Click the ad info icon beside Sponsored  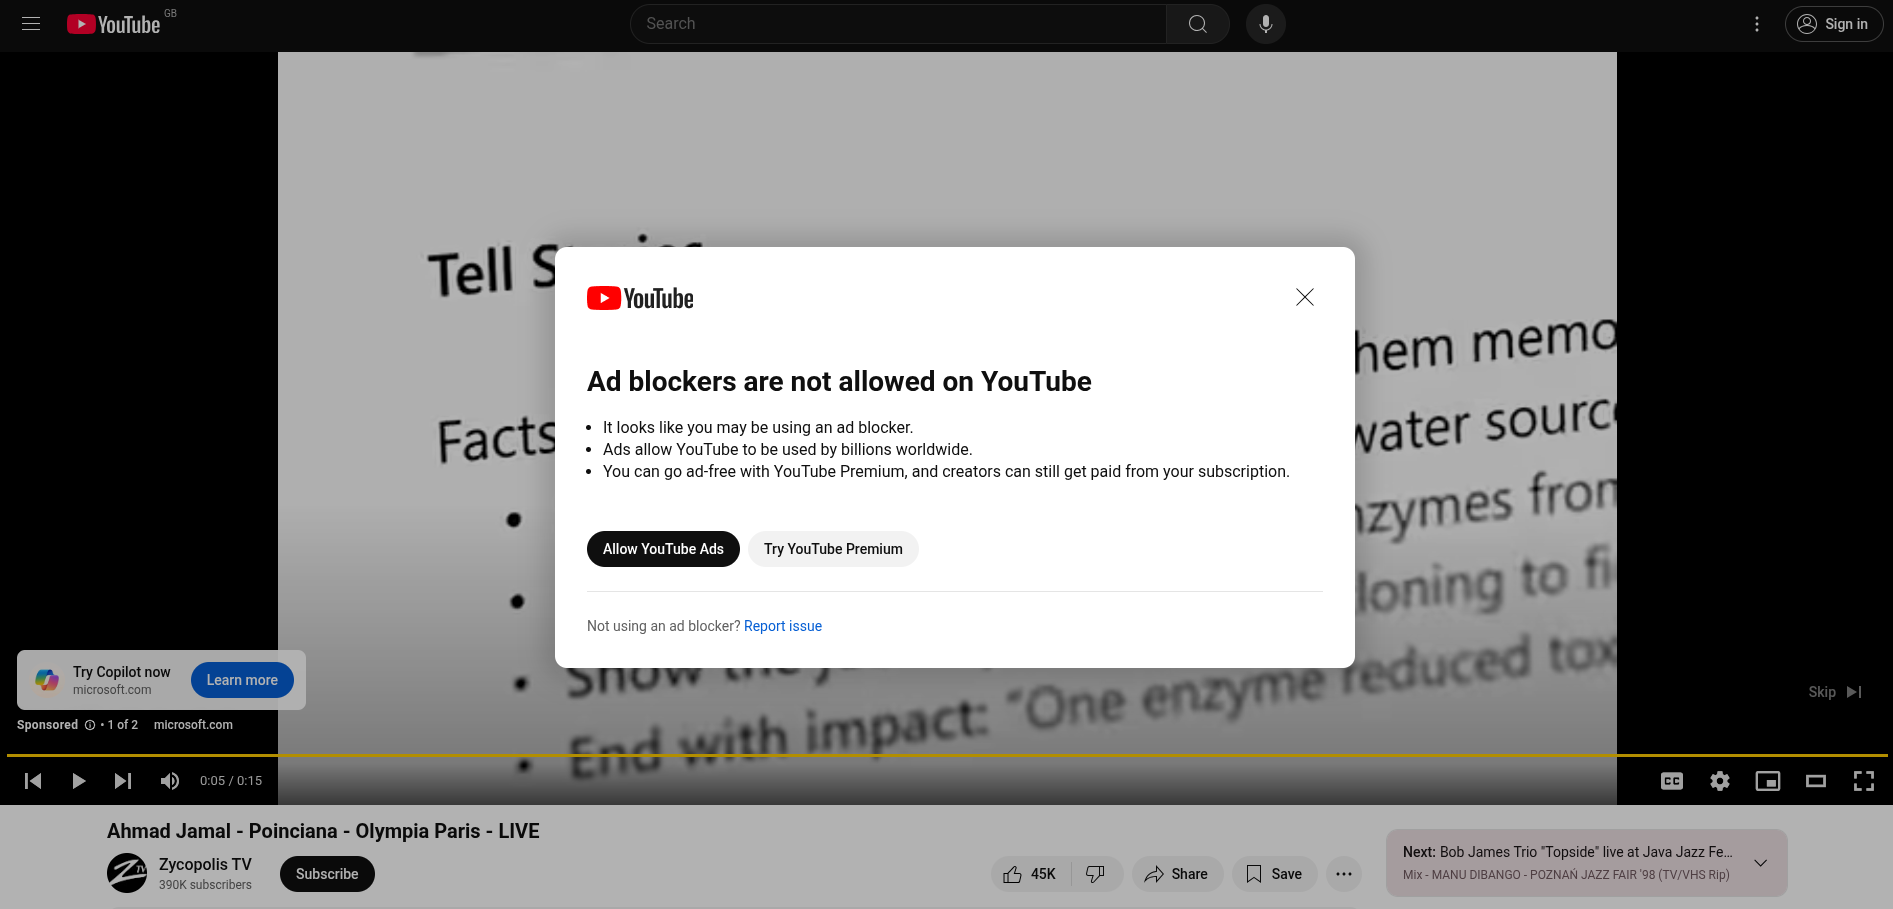coord(90,725)
